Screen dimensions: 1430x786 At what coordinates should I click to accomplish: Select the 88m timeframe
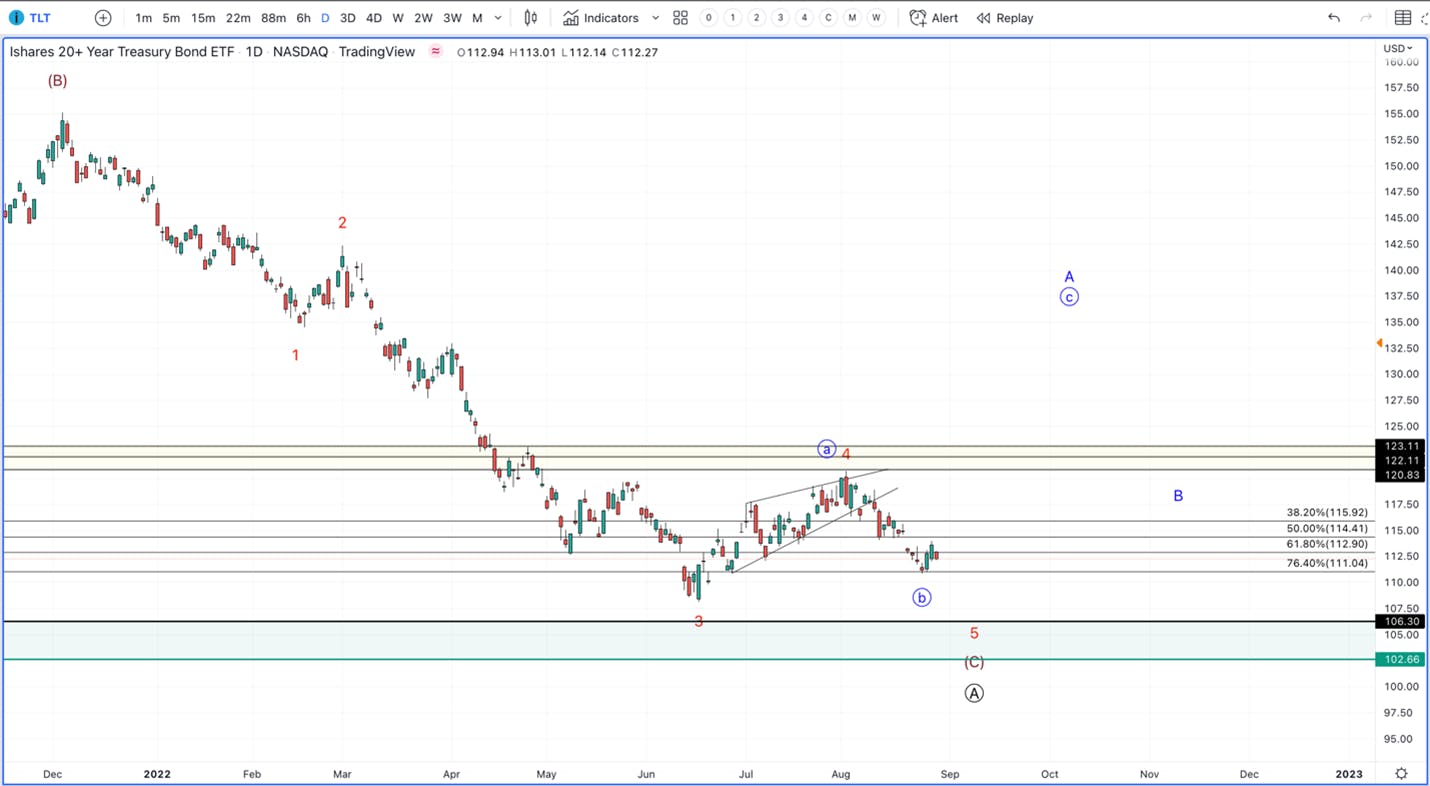(273, 18)
